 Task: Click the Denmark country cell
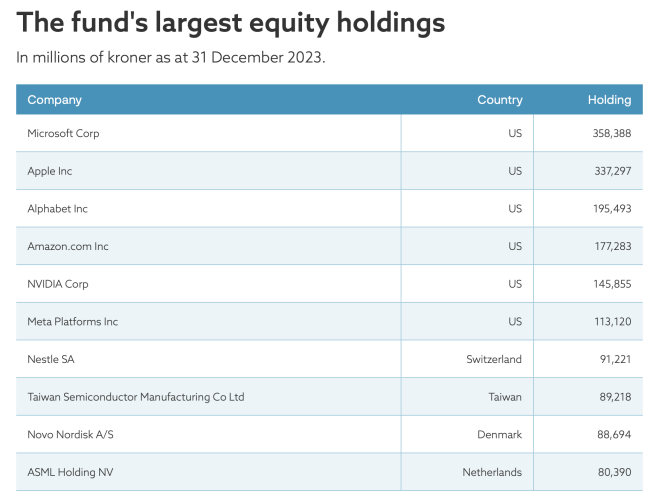[x=498, y=434]
